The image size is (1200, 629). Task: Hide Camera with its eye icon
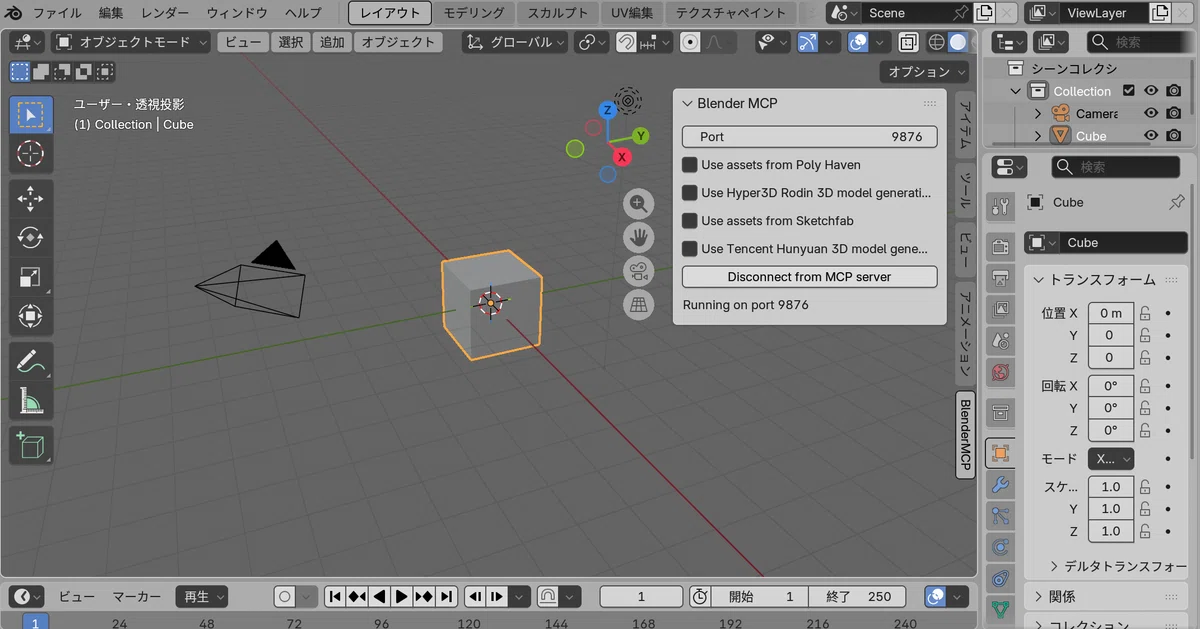coord(1151,114)
